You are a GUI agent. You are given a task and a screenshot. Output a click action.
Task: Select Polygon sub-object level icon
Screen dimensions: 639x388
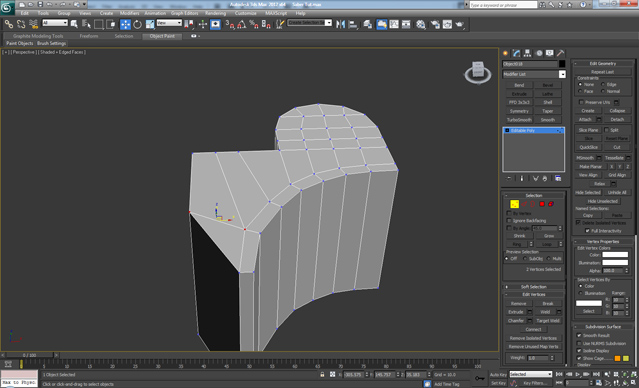(x=542, y=204)
